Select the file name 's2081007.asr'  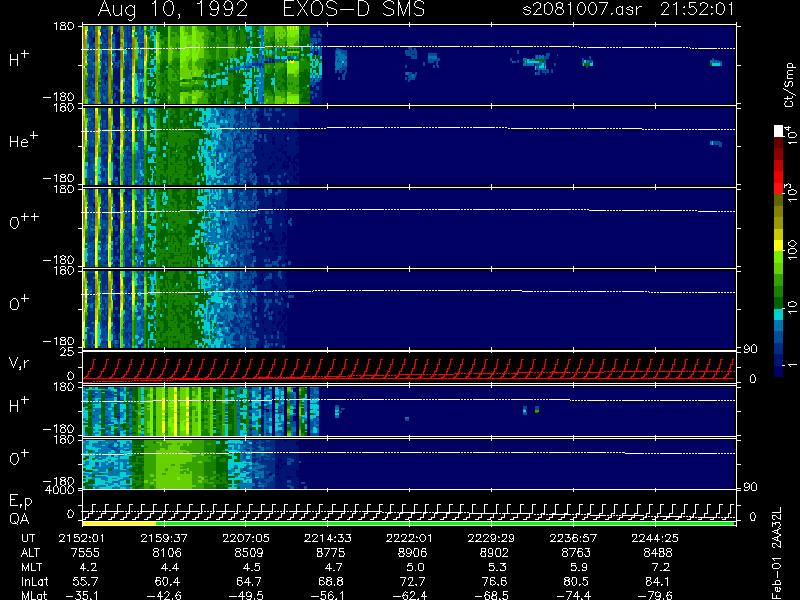pos(582,9)
